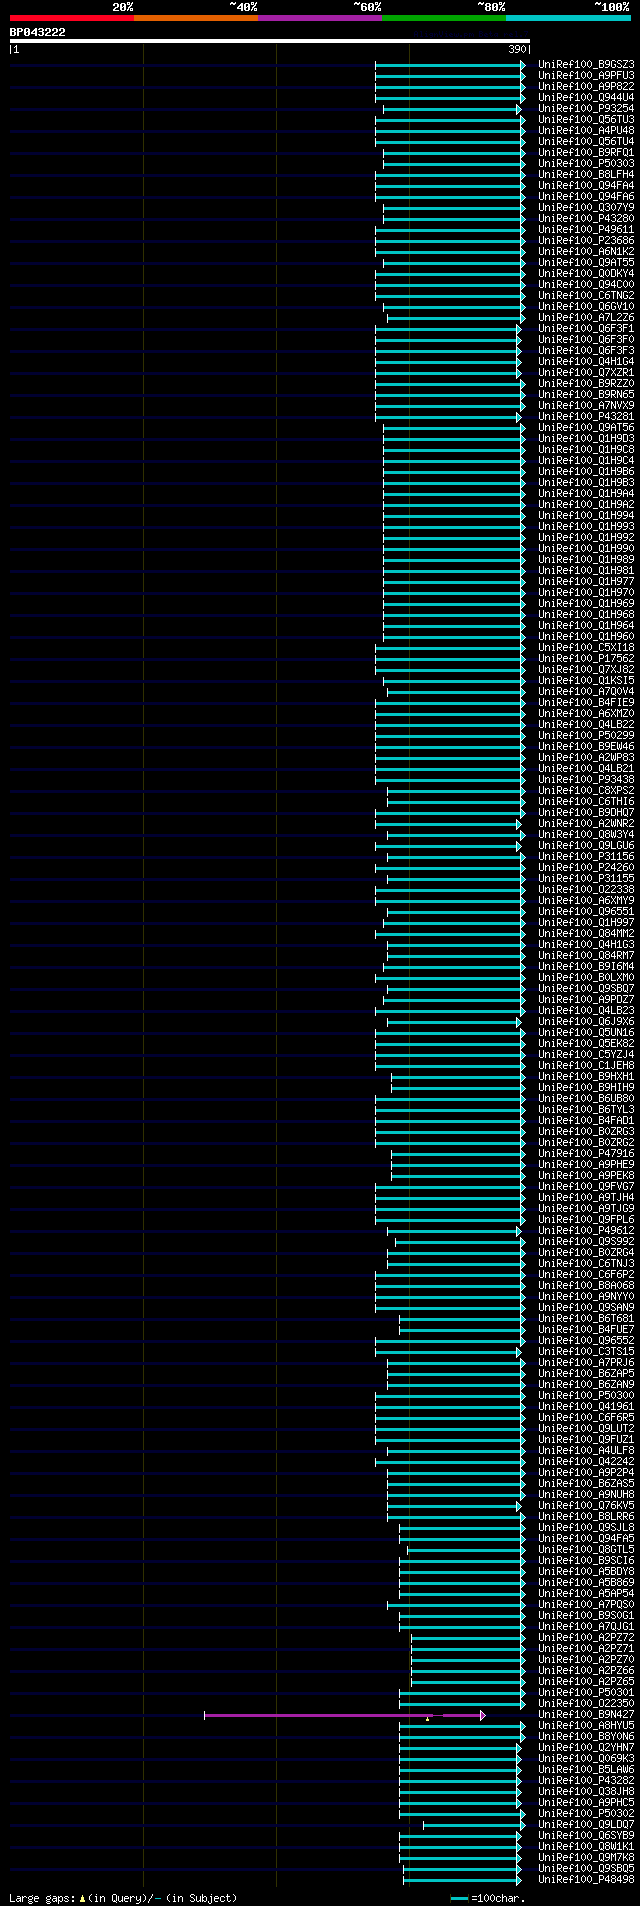Viewport: 640px width, 1906px height.
Task: Open hit UniRef100_P24260
Action: pyautogui.click(x=586, y=868)
